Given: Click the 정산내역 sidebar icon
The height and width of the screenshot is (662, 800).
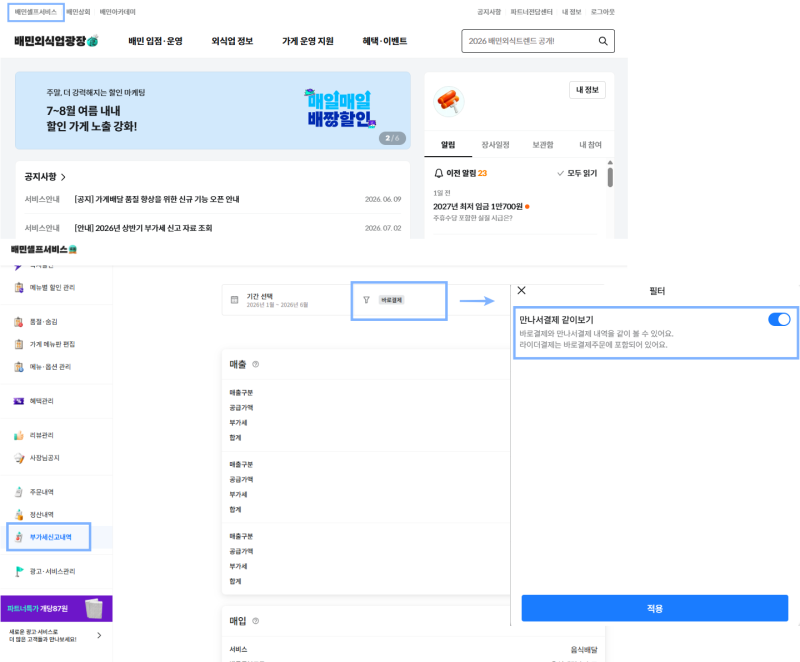Looking at the screenshot, I should click(x=19, y=515).
